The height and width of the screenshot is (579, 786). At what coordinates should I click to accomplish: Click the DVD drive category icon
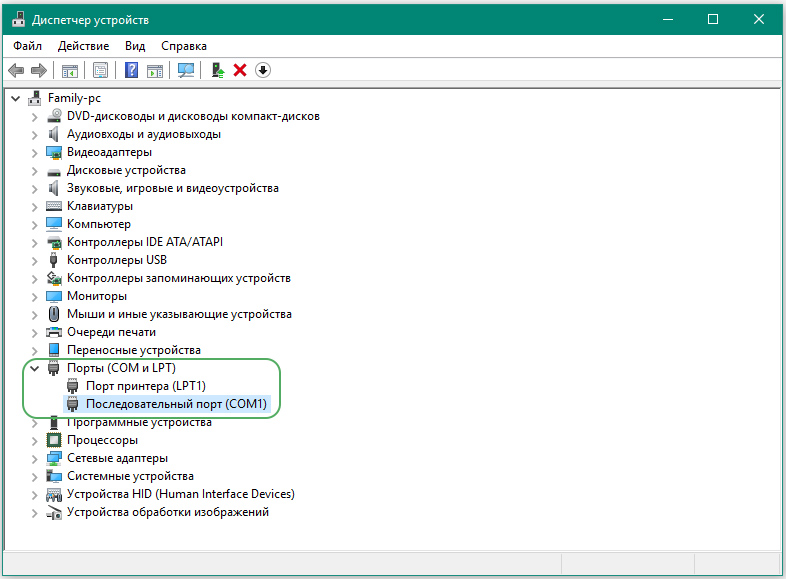click(54, 116)
